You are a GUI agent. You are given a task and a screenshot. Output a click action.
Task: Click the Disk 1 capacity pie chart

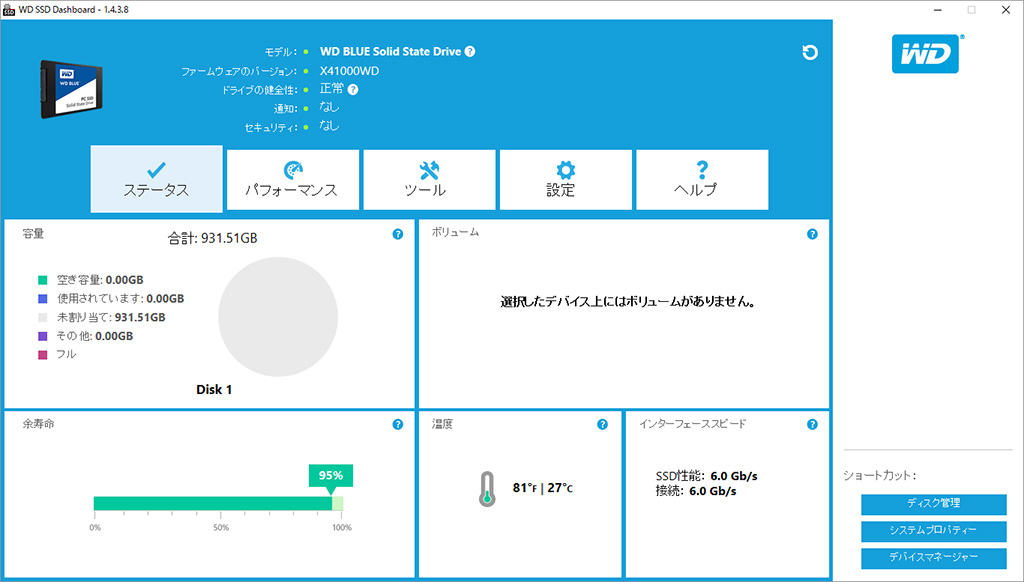click(278, 317)
